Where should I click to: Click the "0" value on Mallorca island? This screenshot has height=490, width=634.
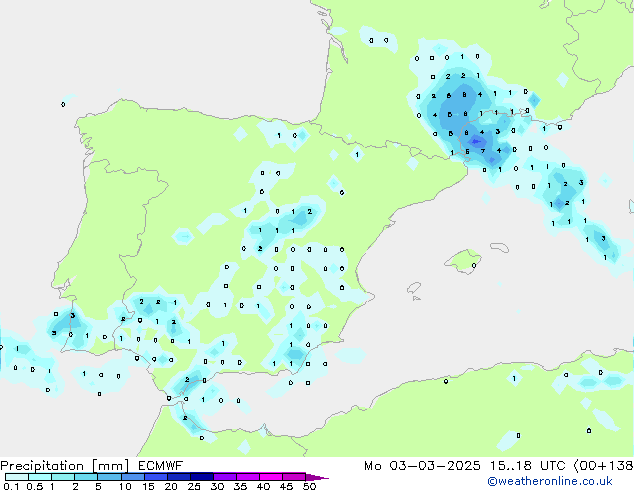(x=474, y=266)
